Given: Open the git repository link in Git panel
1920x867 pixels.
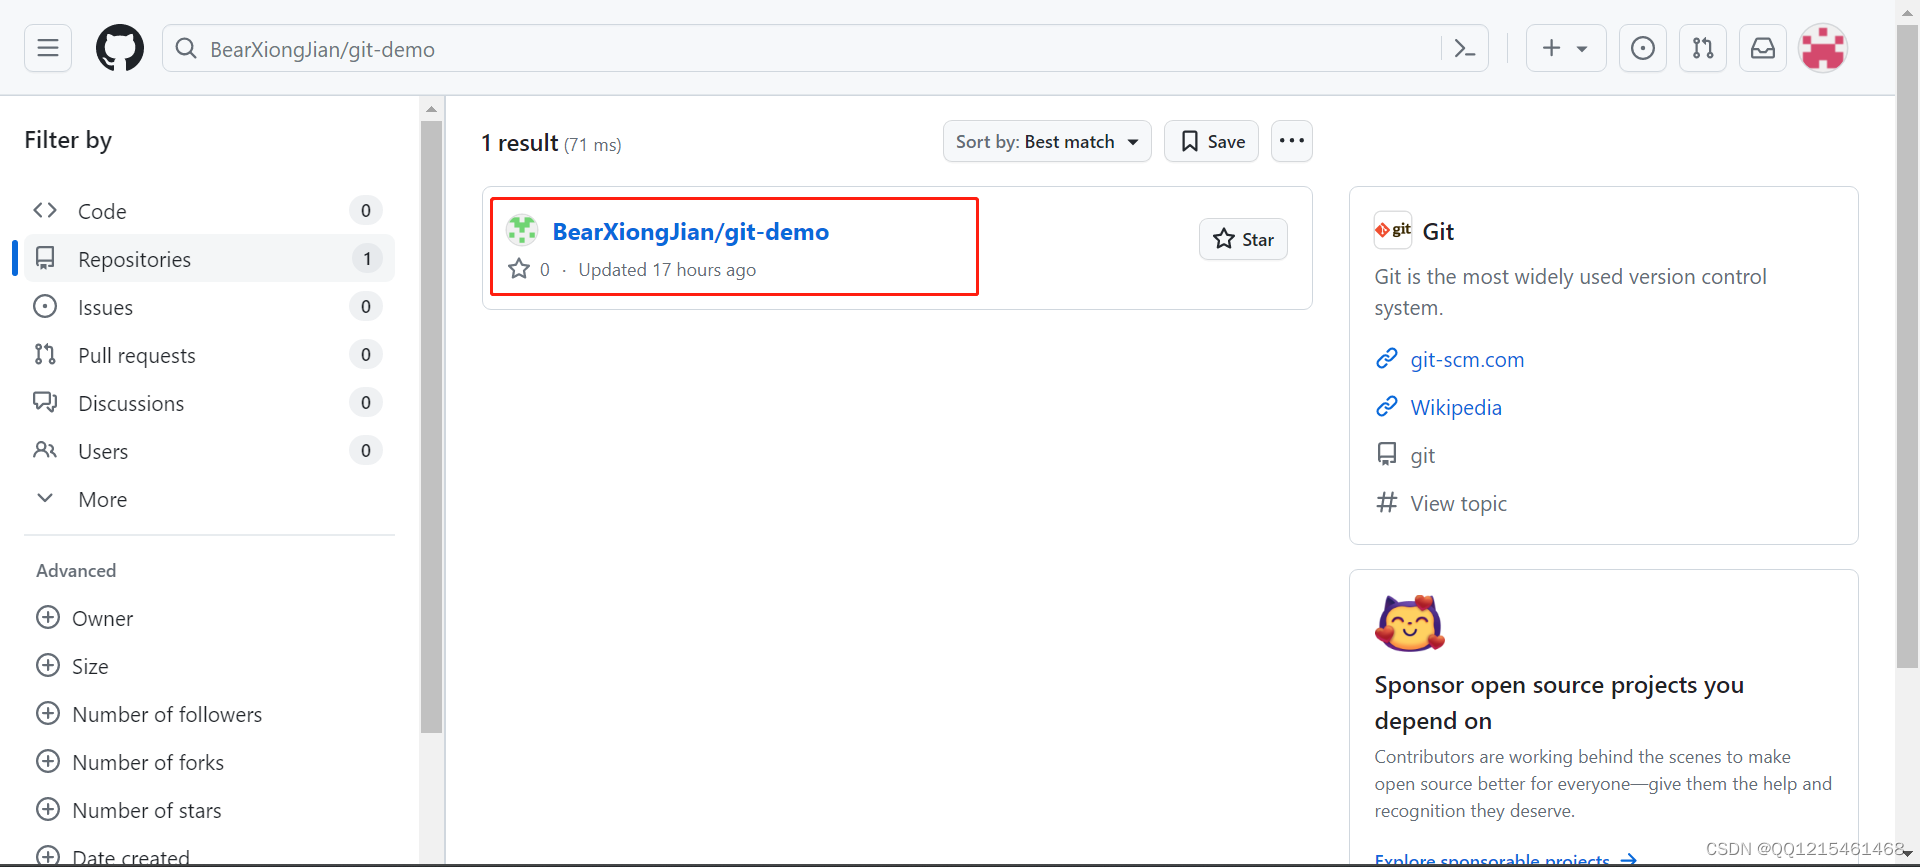Looking at the screenshot, I should (1422, 456).
